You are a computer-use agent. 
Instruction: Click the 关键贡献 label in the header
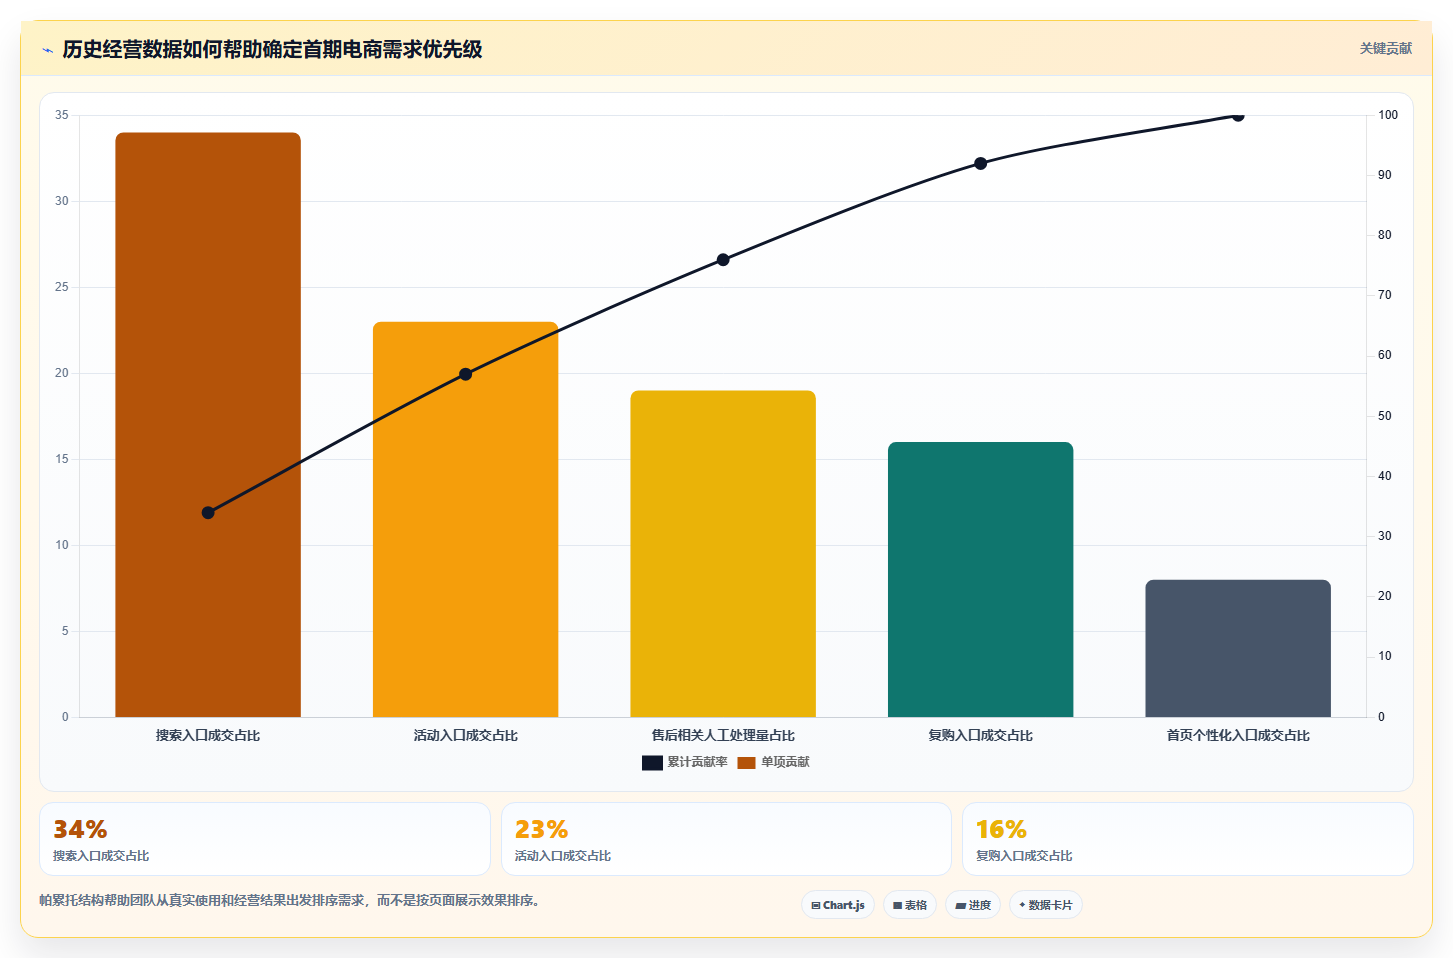point(1385,48)
